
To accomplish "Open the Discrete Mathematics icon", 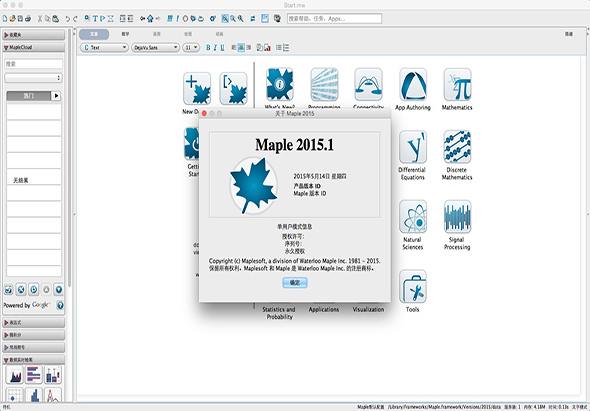I will click(x=457, y=147).
